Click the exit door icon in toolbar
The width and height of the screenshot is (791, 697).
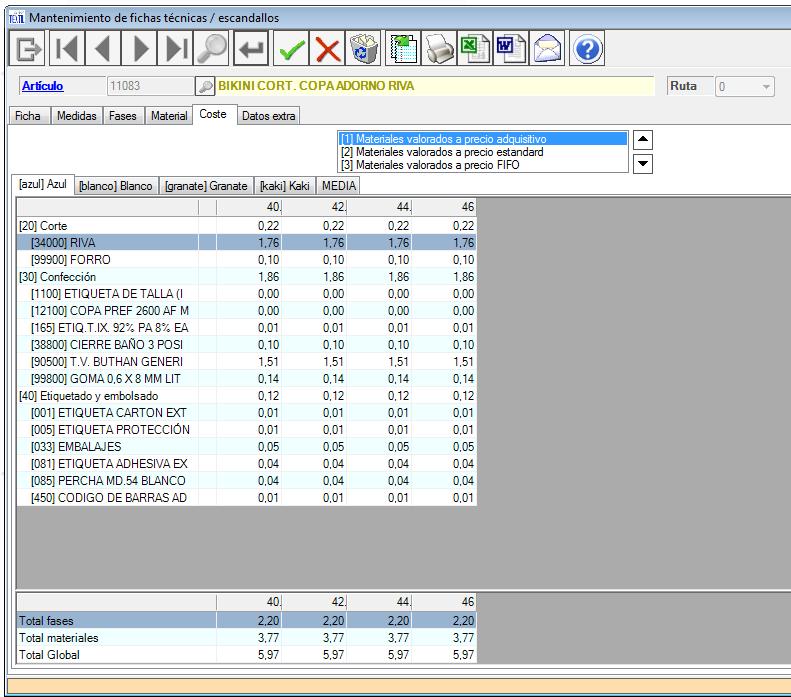27,49
